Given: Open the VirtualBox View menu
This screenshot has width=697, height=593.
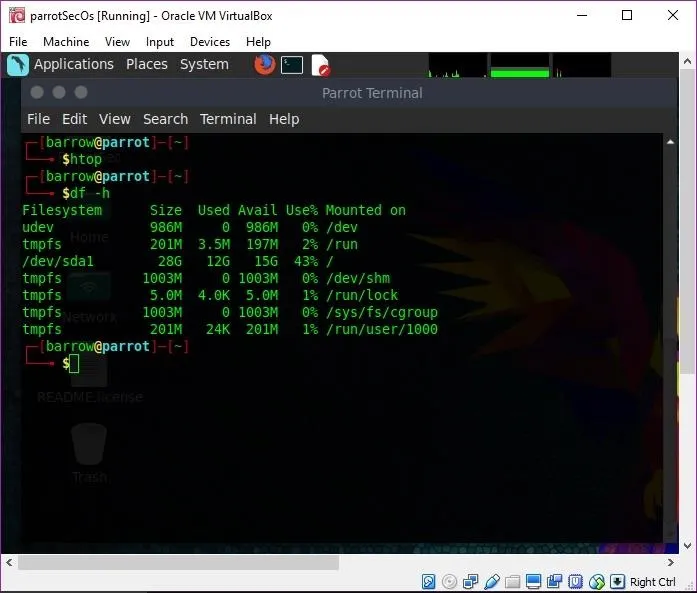Looking at the screenshot, I should 117,42.
